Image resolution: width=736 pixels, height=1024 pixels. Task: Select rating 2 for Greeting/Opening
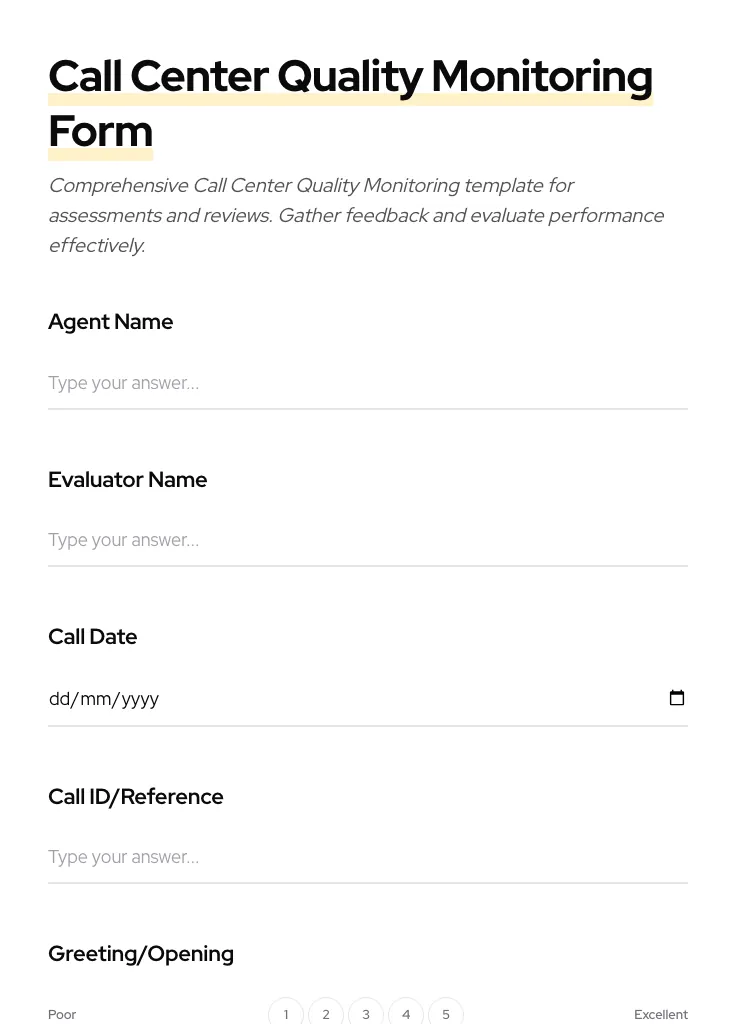(x=326, y=1013)
